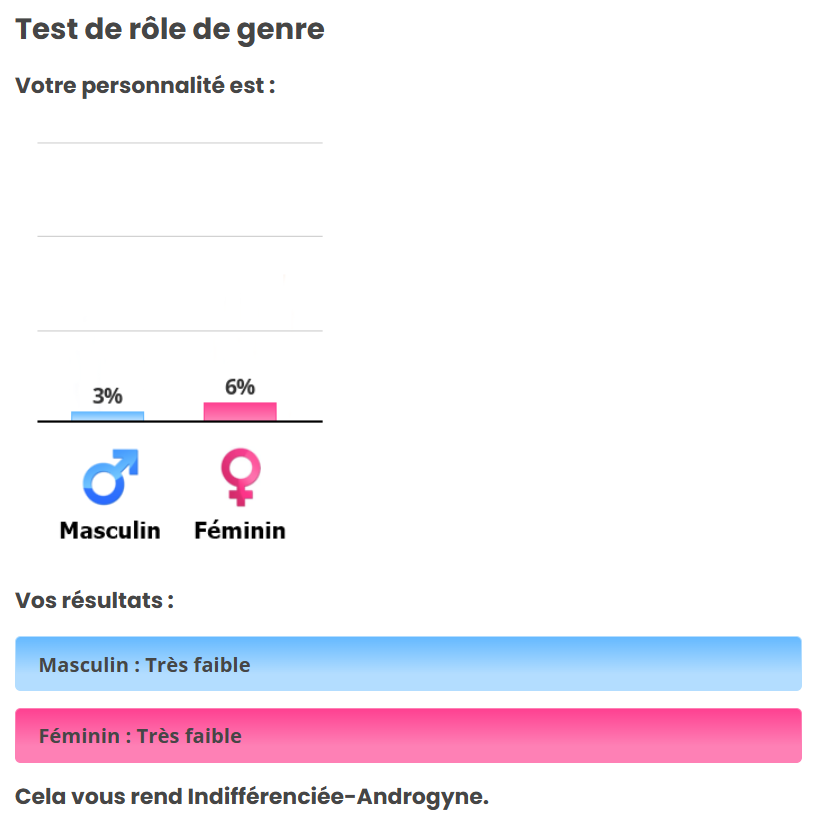Click the 6% label above pink bar
The width and height of the screenshot is (827, 821).
click(x=240, y=387)
